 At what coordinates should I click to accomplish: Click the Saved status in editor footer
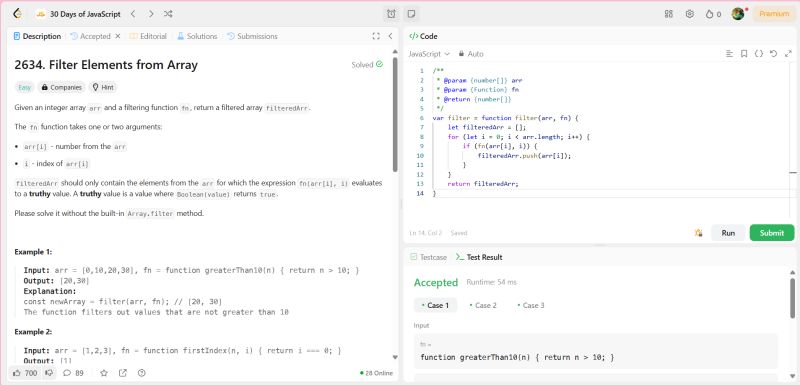(459, 233)
